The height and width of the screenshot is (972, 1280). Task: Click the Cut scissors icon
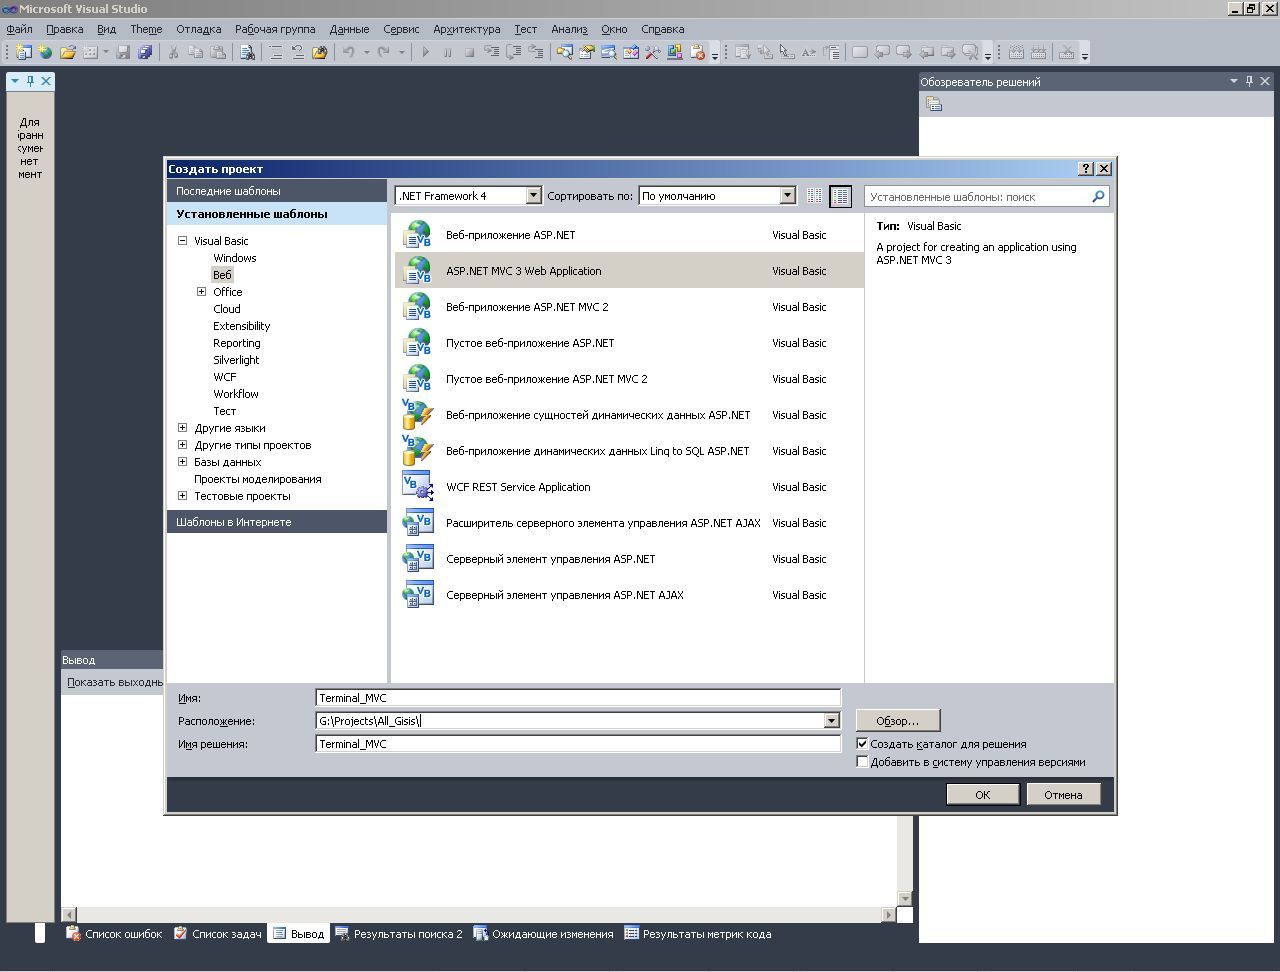click(x=173, y=52)
